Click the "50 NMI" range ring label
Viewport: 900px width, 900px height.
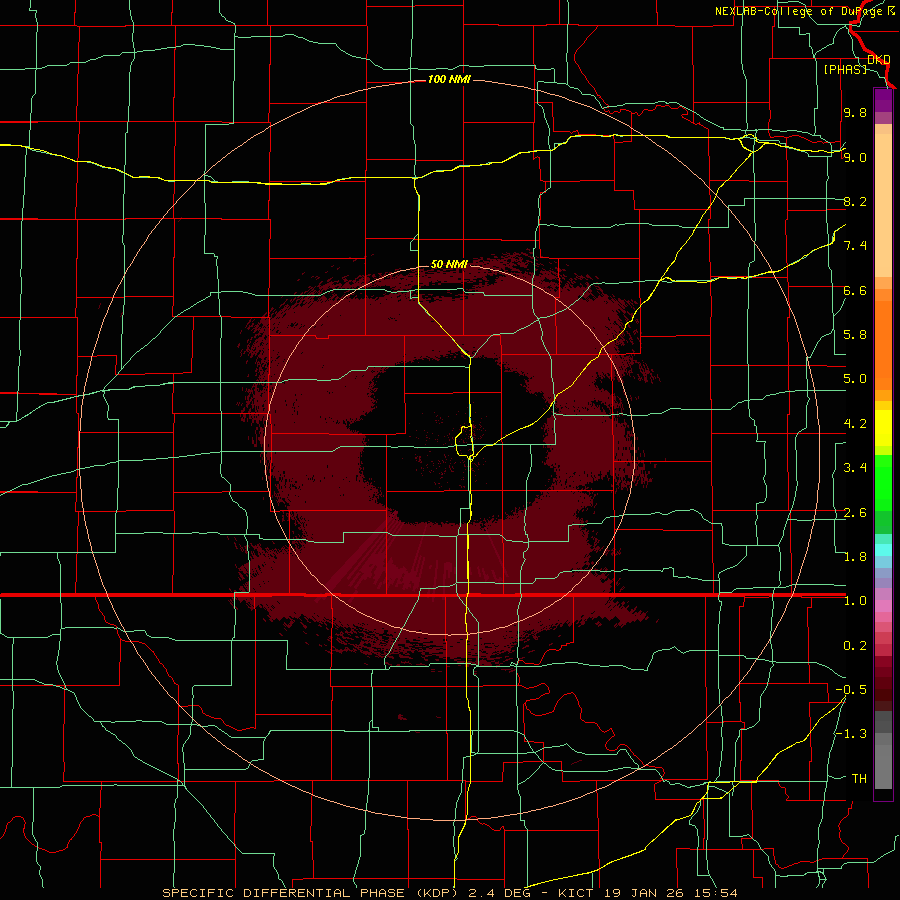pos(449,264)
